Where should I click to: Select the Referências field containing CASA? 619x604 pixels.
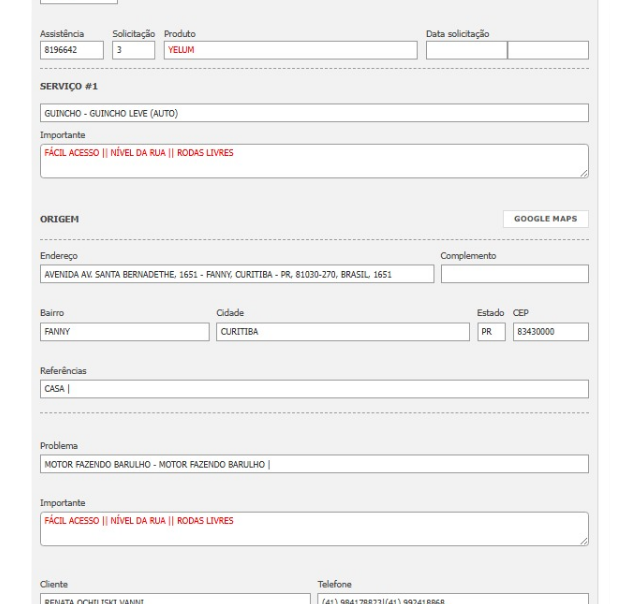[314, 389]
